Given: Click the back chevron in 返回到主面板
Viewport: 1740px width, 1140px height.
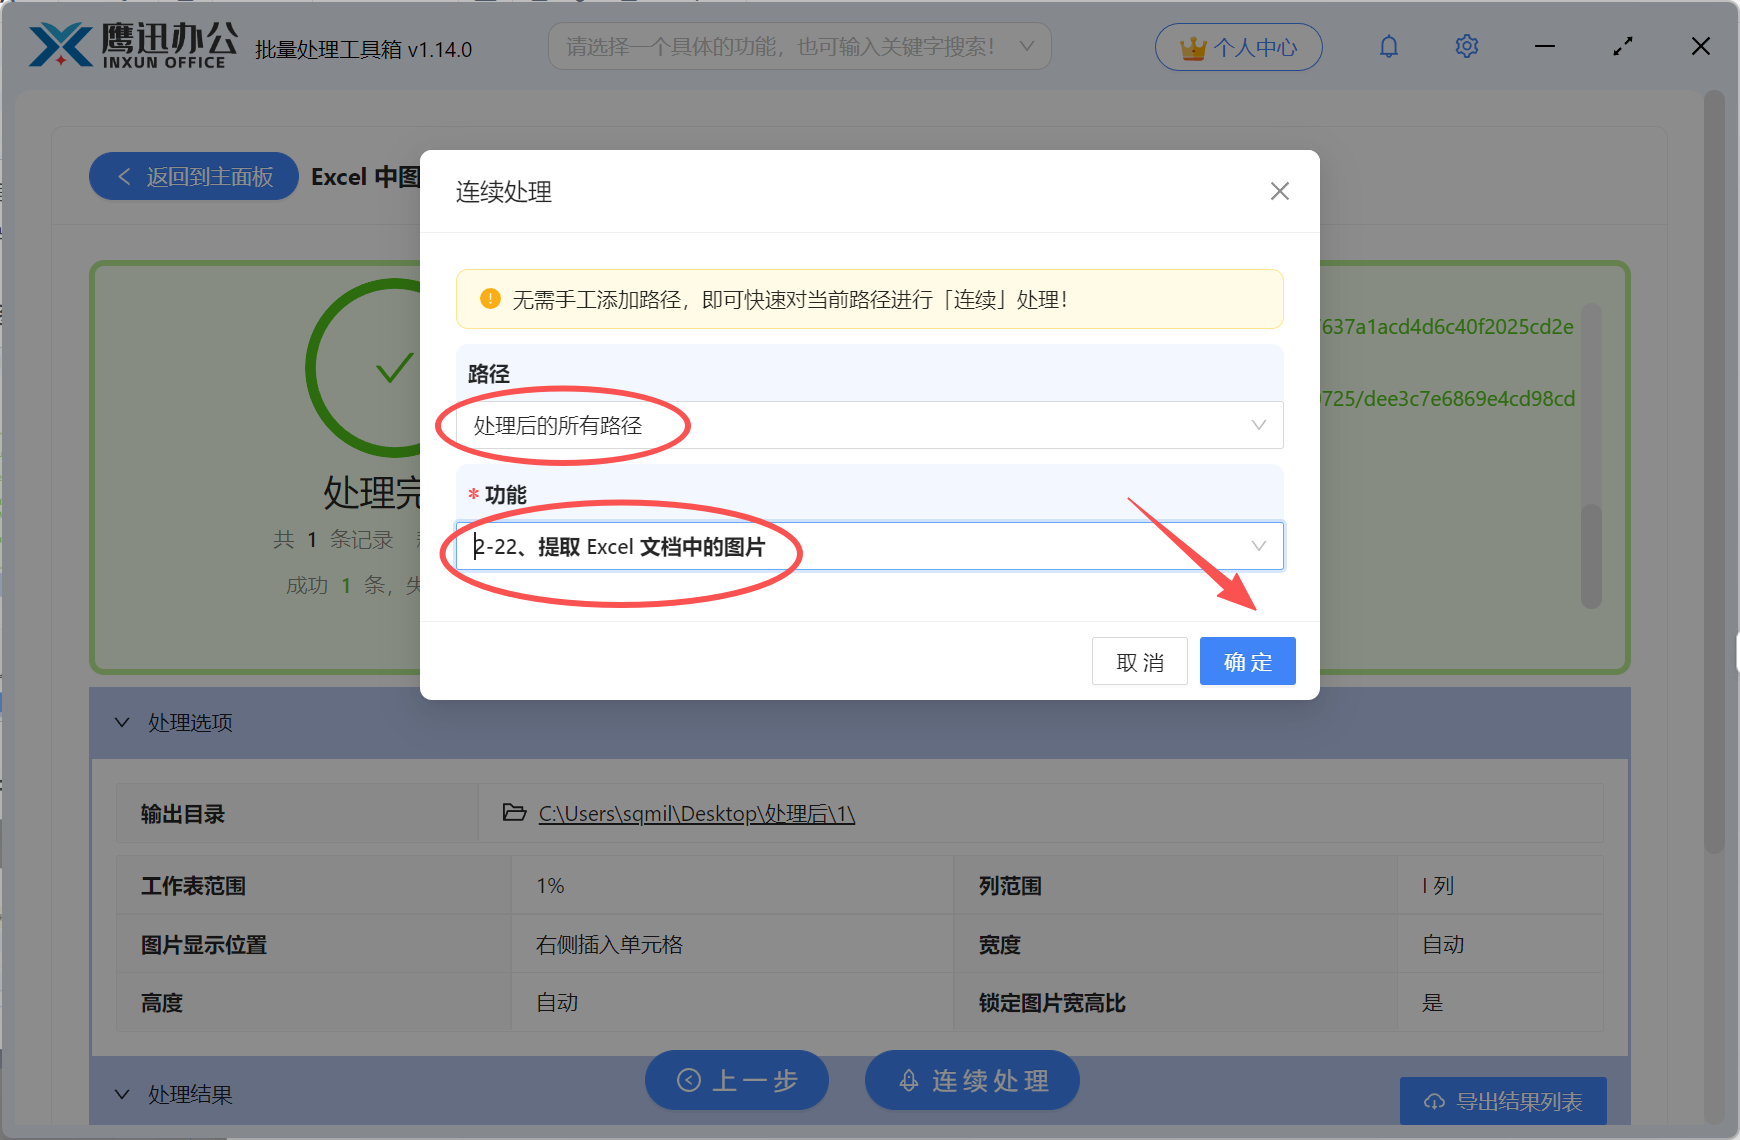Looking at the screenshot, I should (123, 176).
